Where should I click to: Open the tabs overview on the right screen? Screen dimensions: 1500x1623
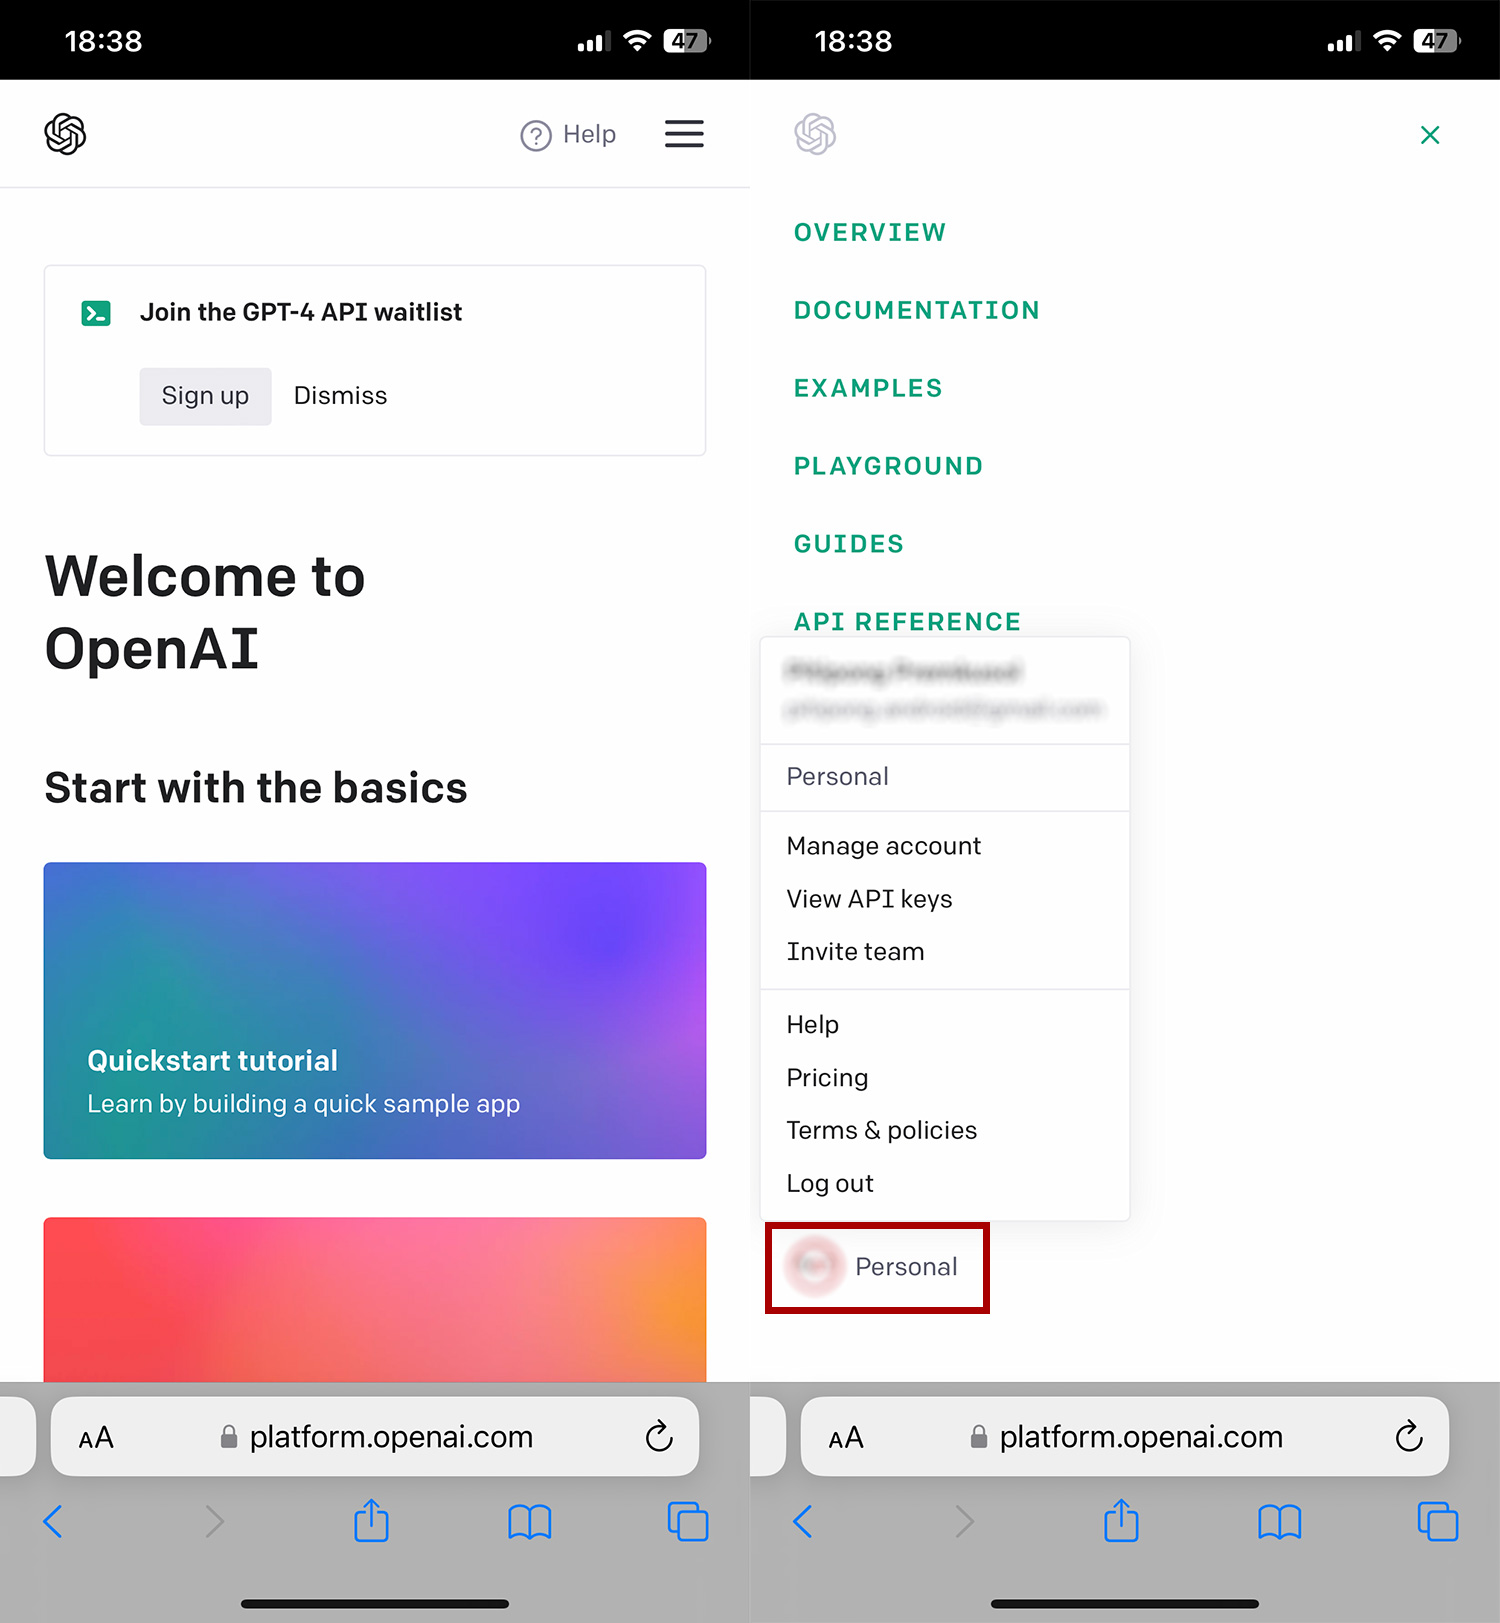click(x=1437, y=1521)
